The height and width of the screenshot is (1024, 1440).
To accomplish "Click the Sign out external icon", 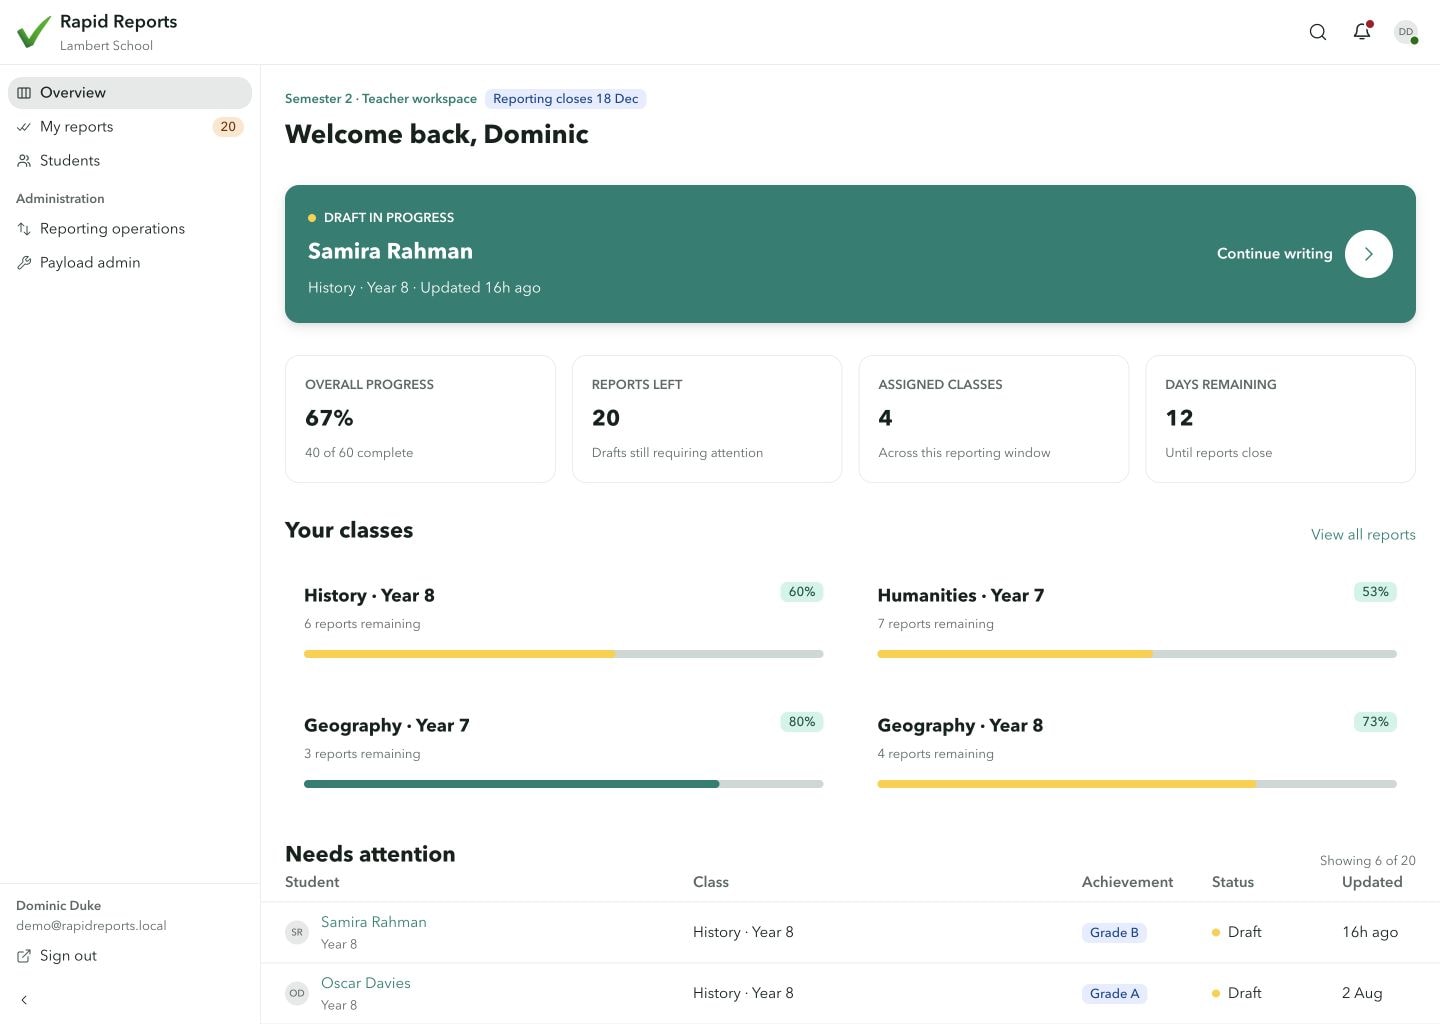I will click(x=24, y=956).
